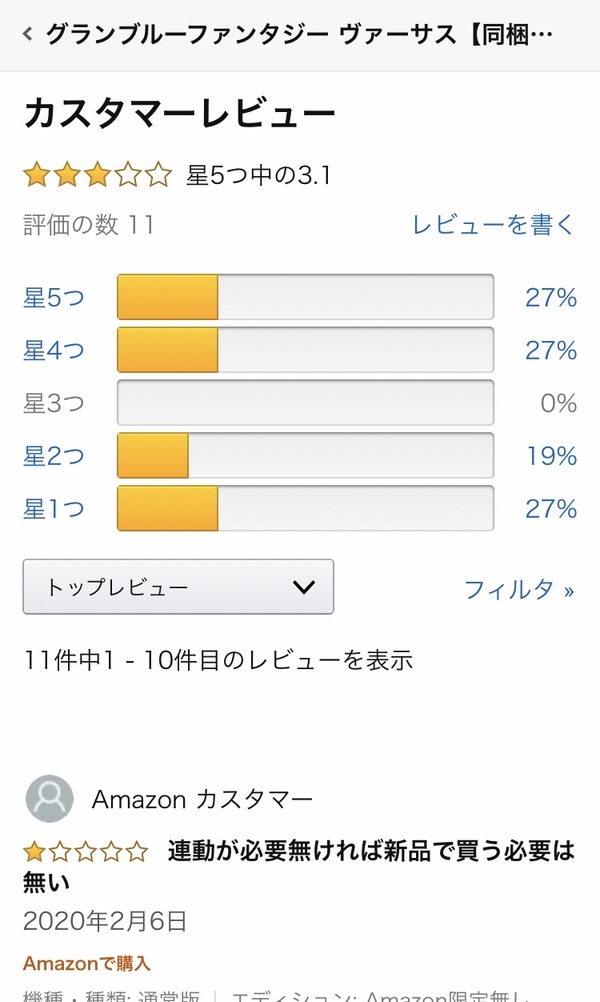Viewport: 600px width, 1002px height.
Task: Expand the フィルタ options
Action: 519,589
